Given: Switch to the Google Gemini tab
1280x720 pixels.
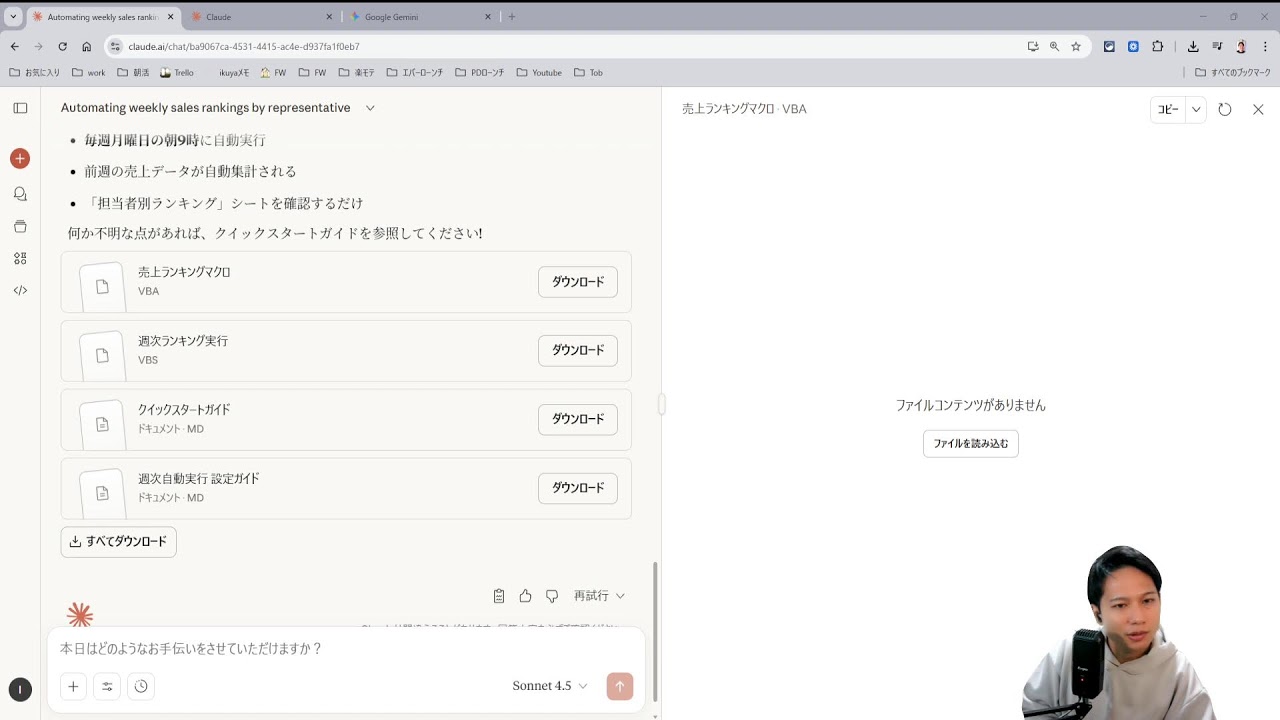Looking at the screenshot, I should click(420, 17).
